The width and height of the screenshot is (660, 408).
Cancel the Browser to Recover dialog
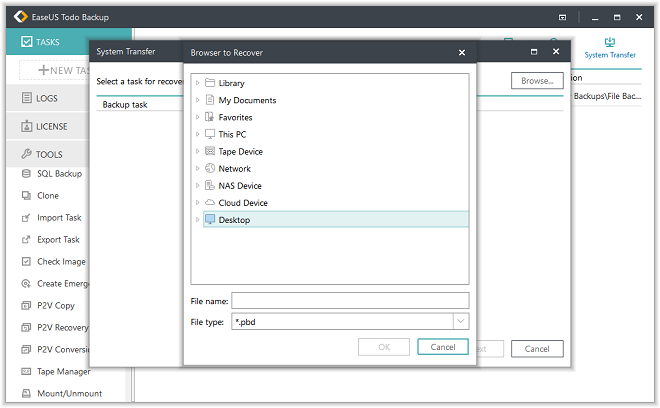pyautogui.click(x=442, y=347)
